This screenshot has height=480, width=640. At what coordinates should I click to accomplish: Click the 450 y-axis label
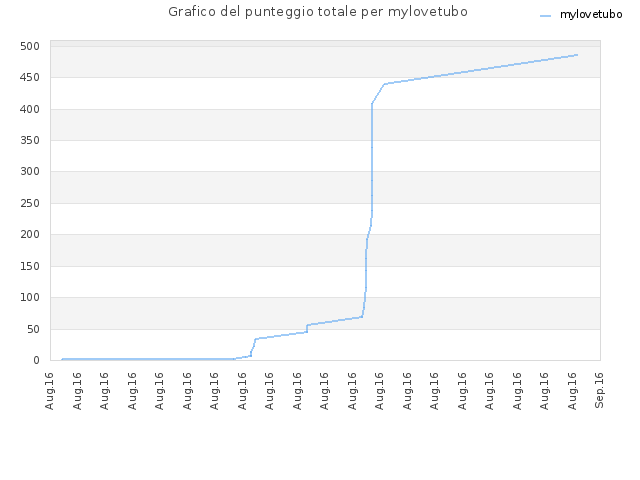click(30, 78)
